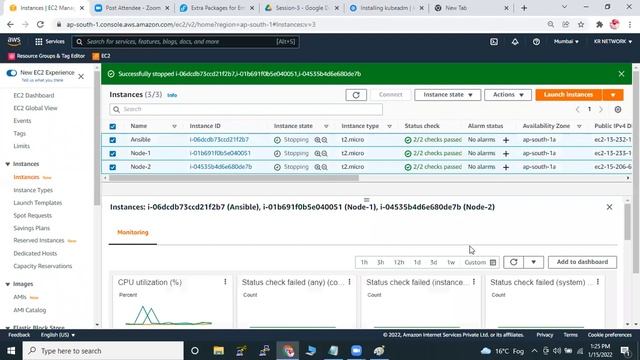Open browser extensions puzzle icon
This screenshot has height=360, width=640.
(x=599, y=24)
